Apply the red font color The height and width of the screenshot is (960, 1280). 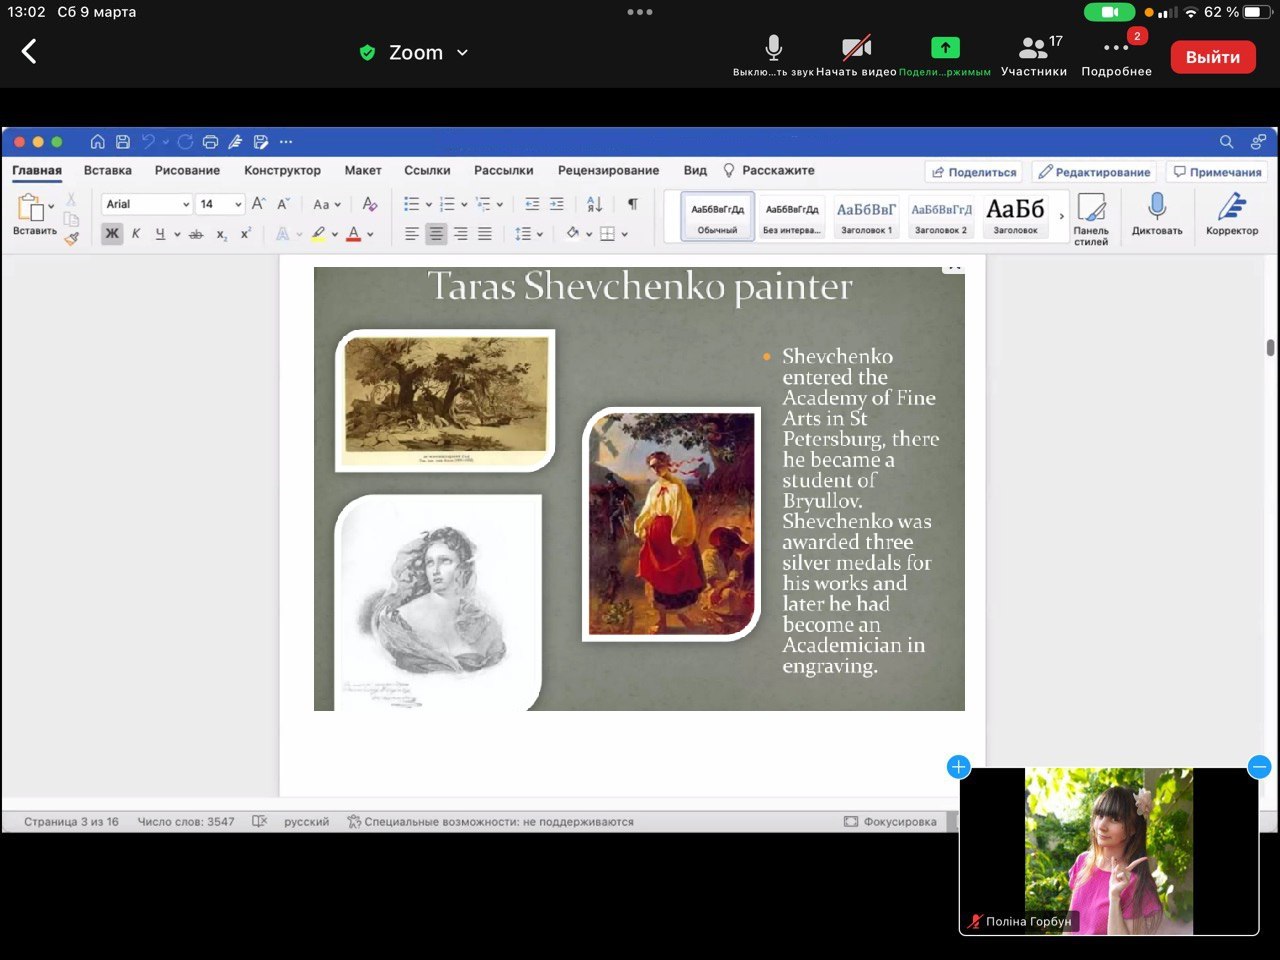click(x=353, y=234)
